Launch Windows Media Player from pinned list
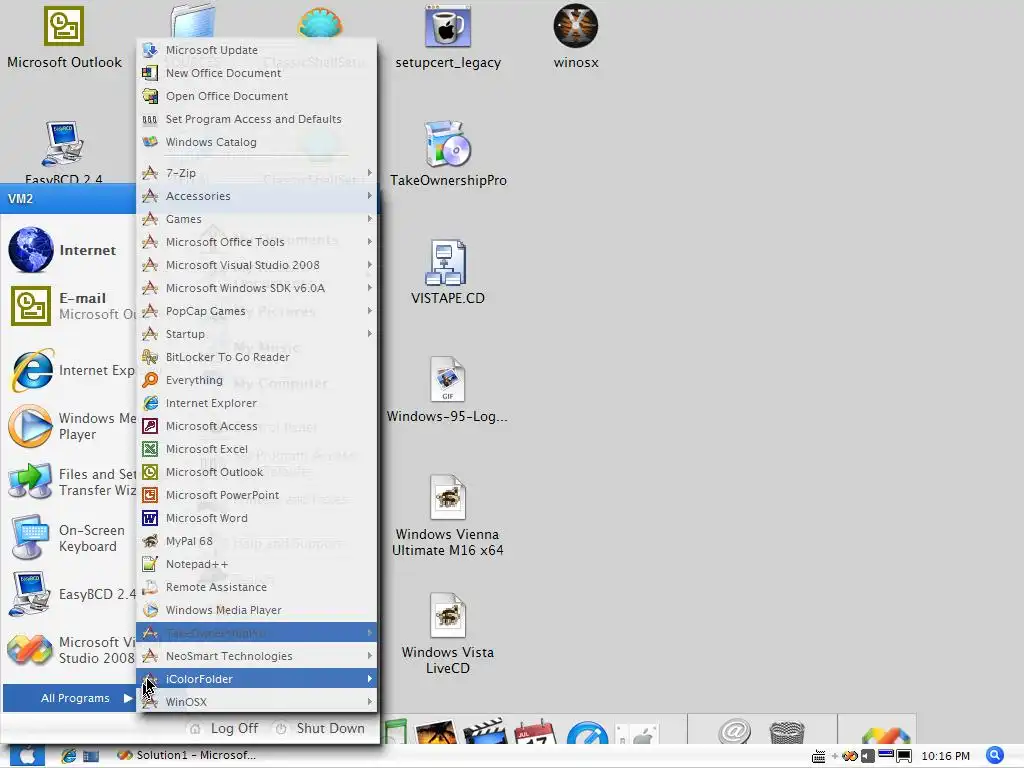This screenshot has height=768, width=1024. [72, 426]
